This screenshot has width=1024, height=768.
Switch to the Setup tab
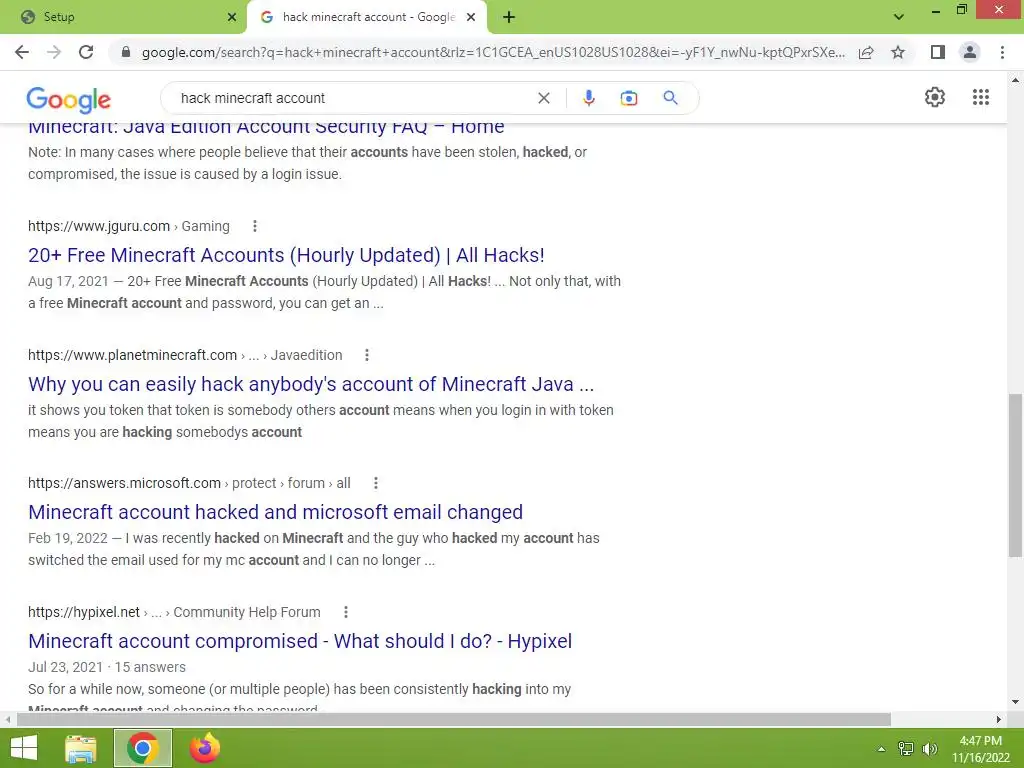(x=123, y=17)
